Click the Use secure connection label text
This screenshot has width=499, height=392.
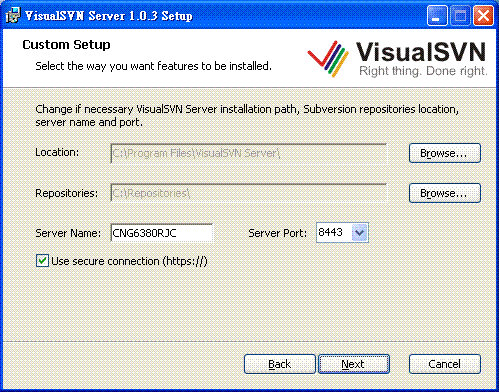coord(129,261)
